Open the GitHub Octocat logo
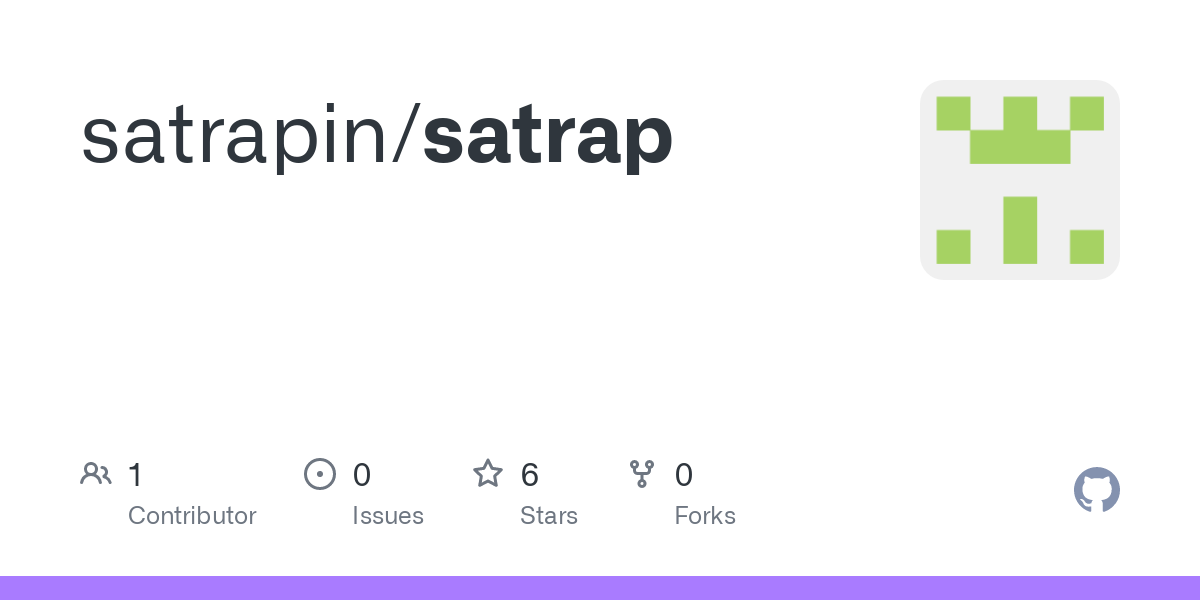 click(1097, 490)
